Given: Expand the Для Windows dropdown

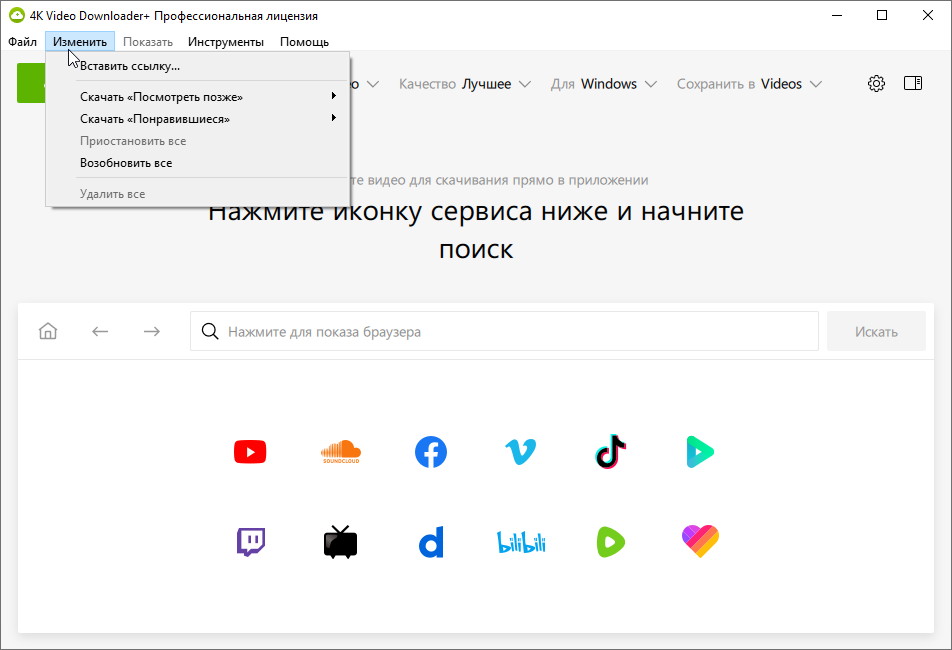Looking at the screenshot, I should point(604,84).
